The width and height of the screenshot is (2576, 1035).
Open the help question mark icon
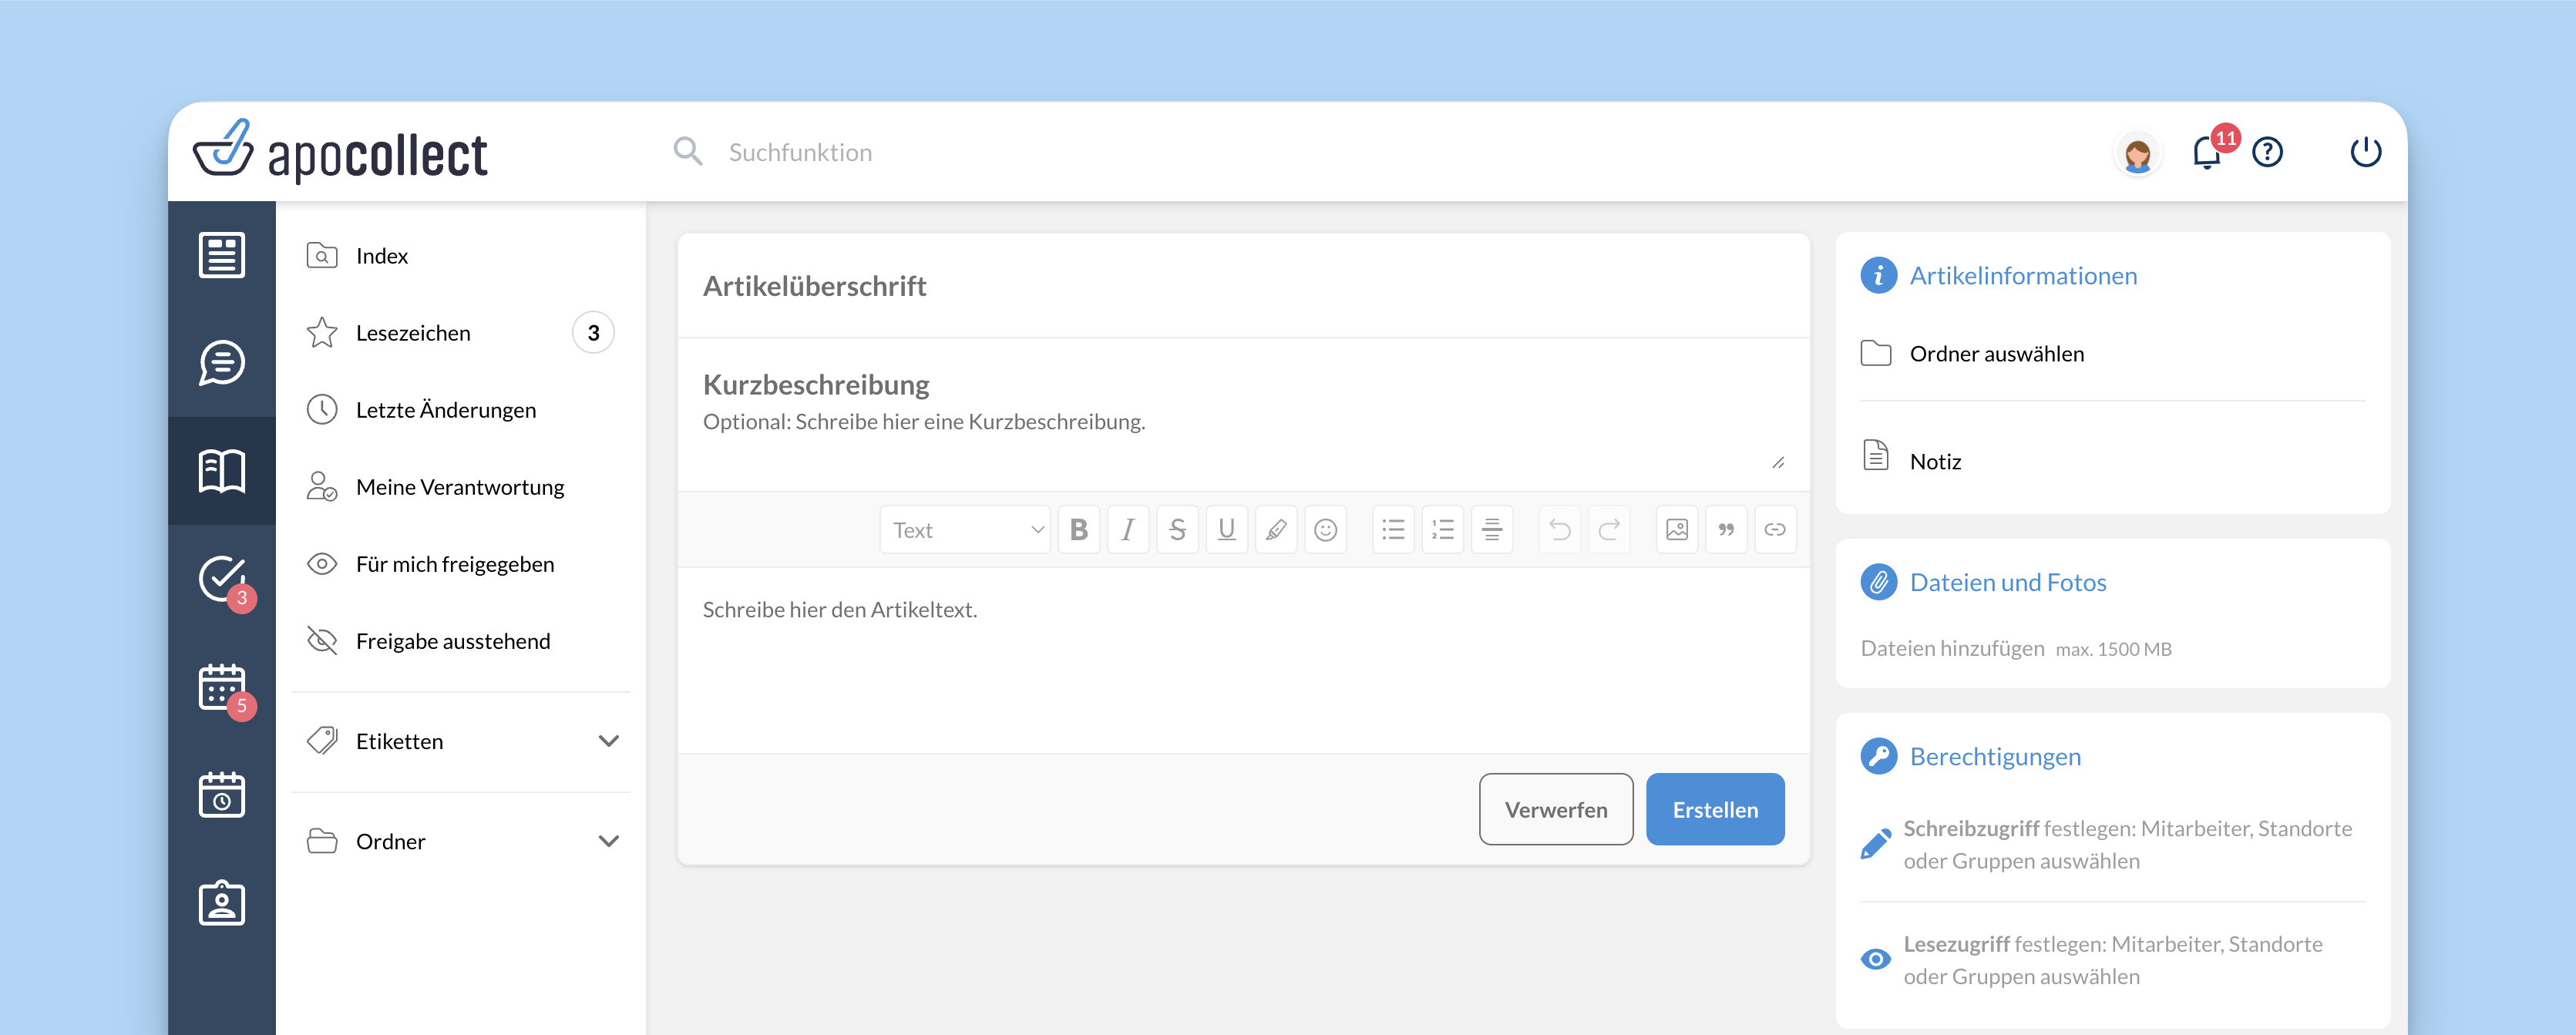[x=2267, y=153]
